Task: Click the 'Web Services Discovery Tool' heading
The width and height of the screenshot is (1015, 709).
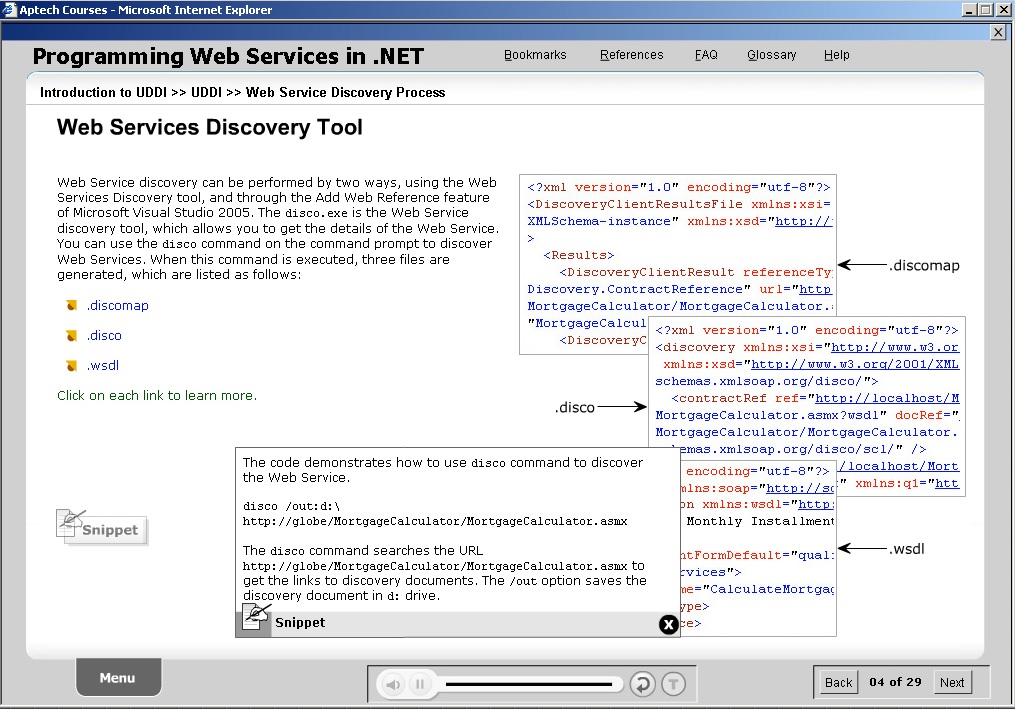Action: pos(210,128)
